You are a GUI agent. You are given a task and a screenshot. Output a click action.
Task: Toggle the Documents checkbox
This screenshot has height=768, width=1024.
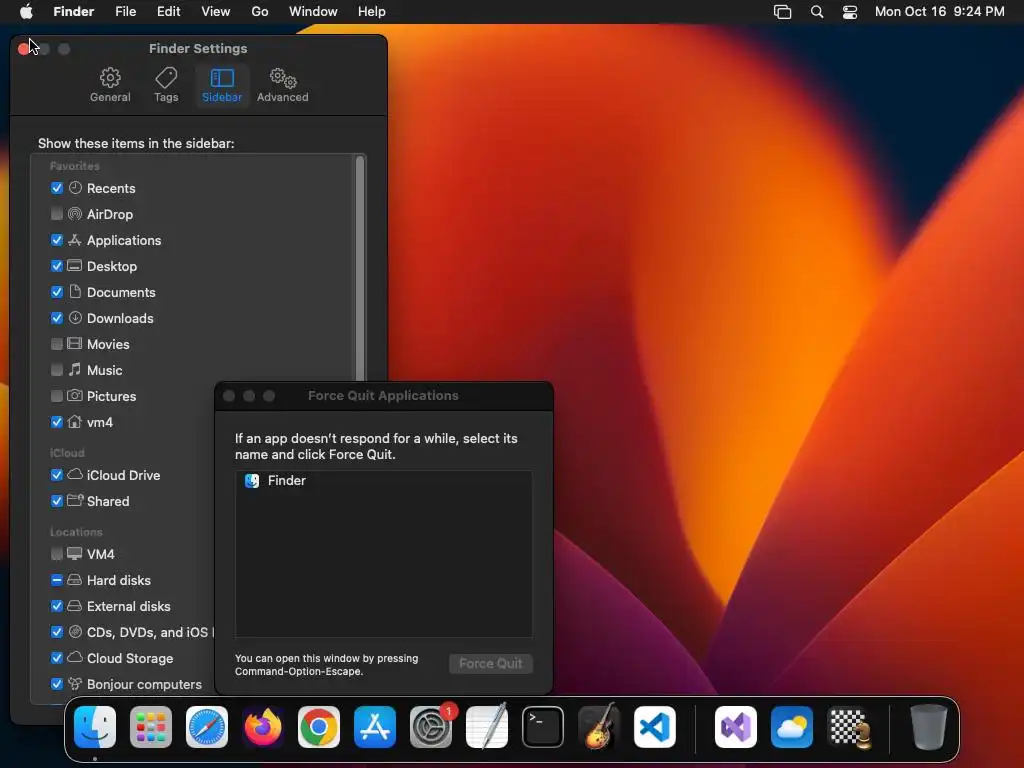point(57,292)
